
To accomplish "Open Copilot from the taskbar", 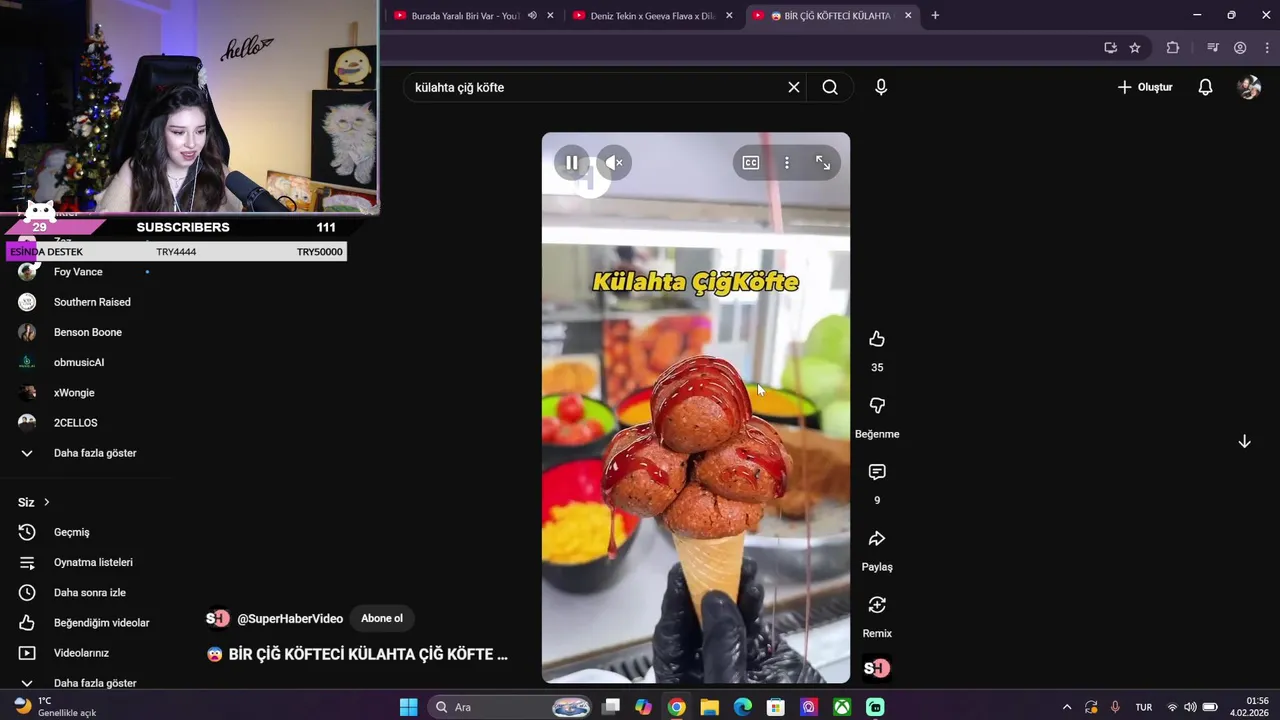I will point(643,707).
